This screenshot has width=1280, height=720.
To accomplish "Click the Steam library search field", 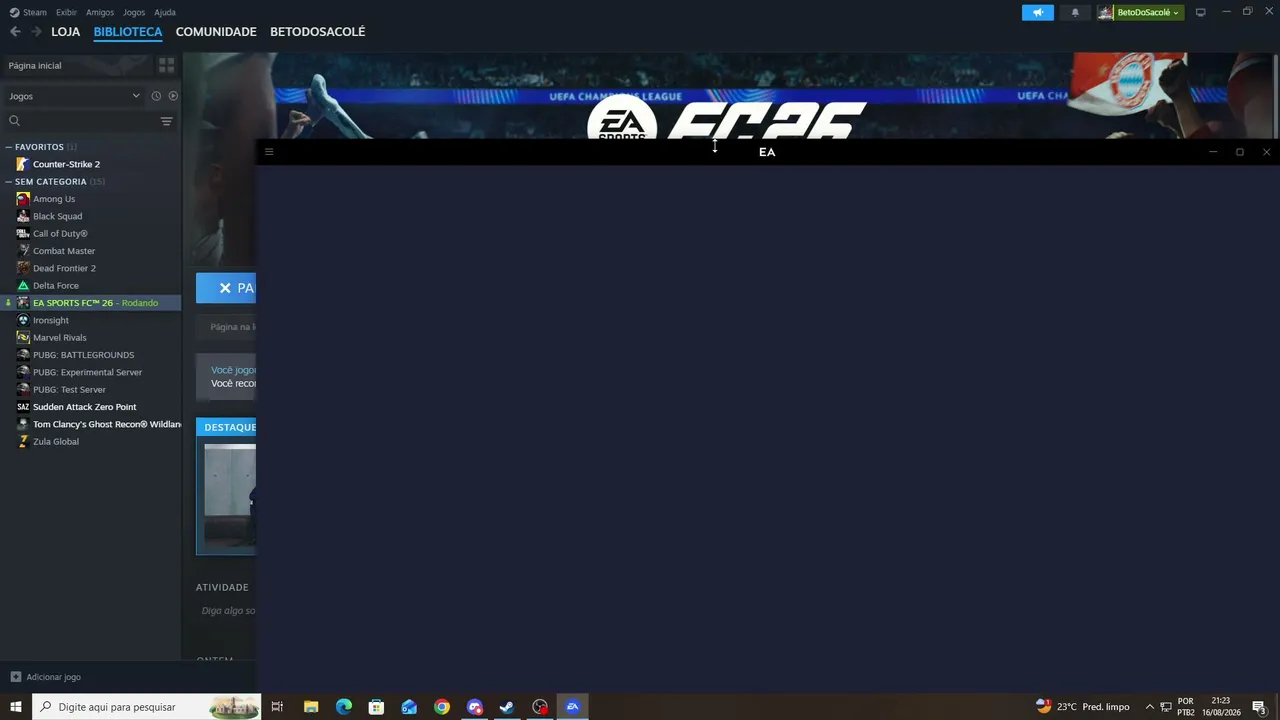I will (82, 121).
